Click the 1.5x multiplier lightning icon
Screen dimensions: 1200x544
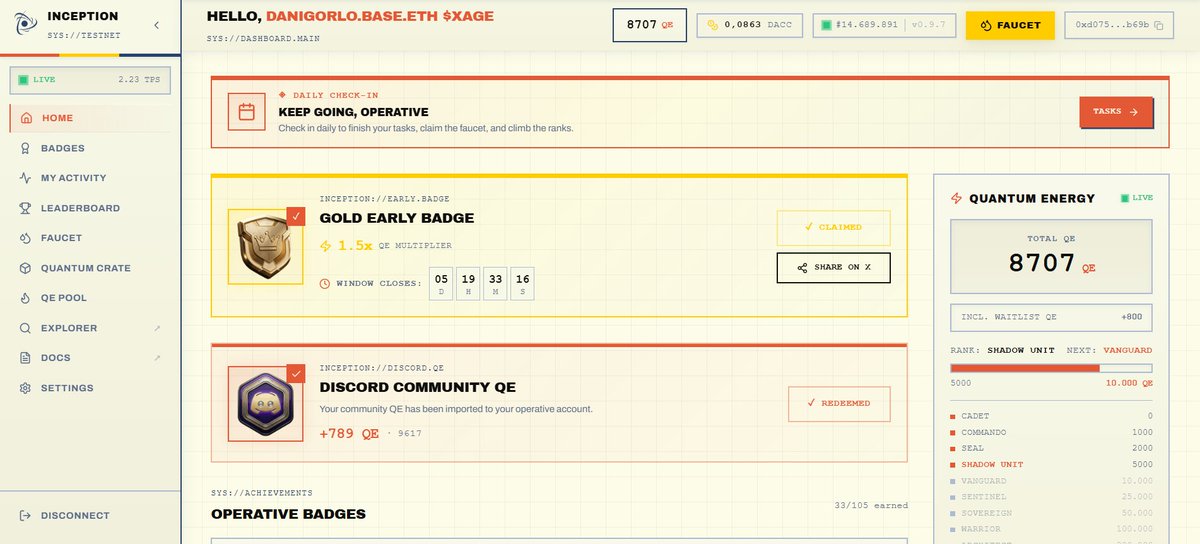(x=325, y=245)
